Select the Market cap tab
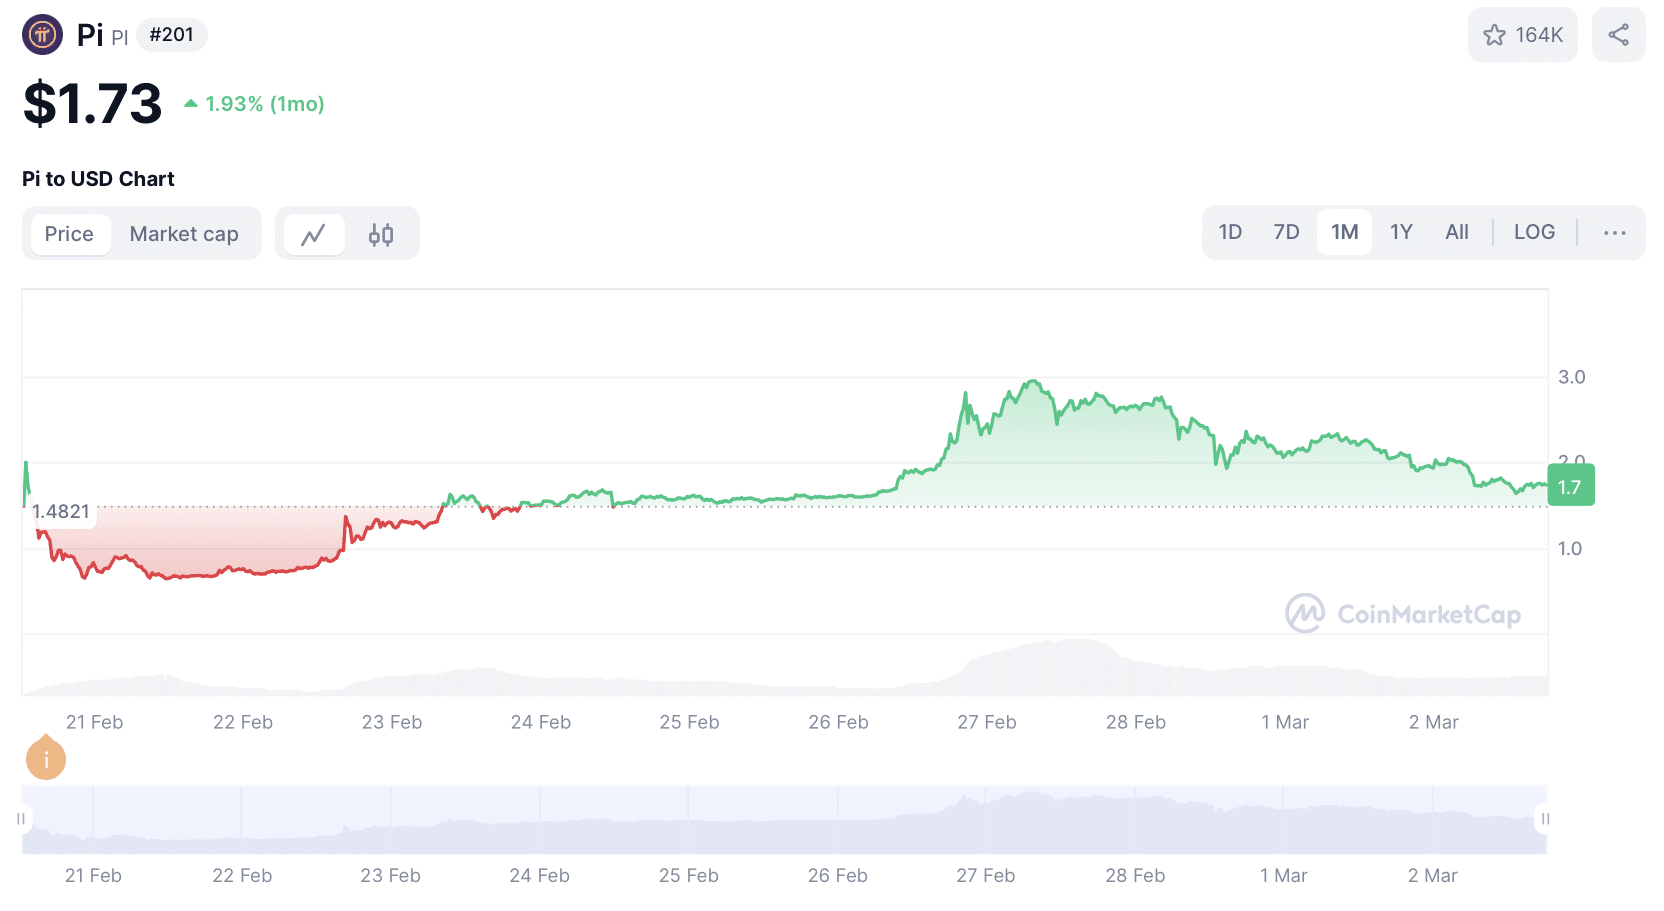Viewport: 1664px width, 911px height. tap(184, 234)
